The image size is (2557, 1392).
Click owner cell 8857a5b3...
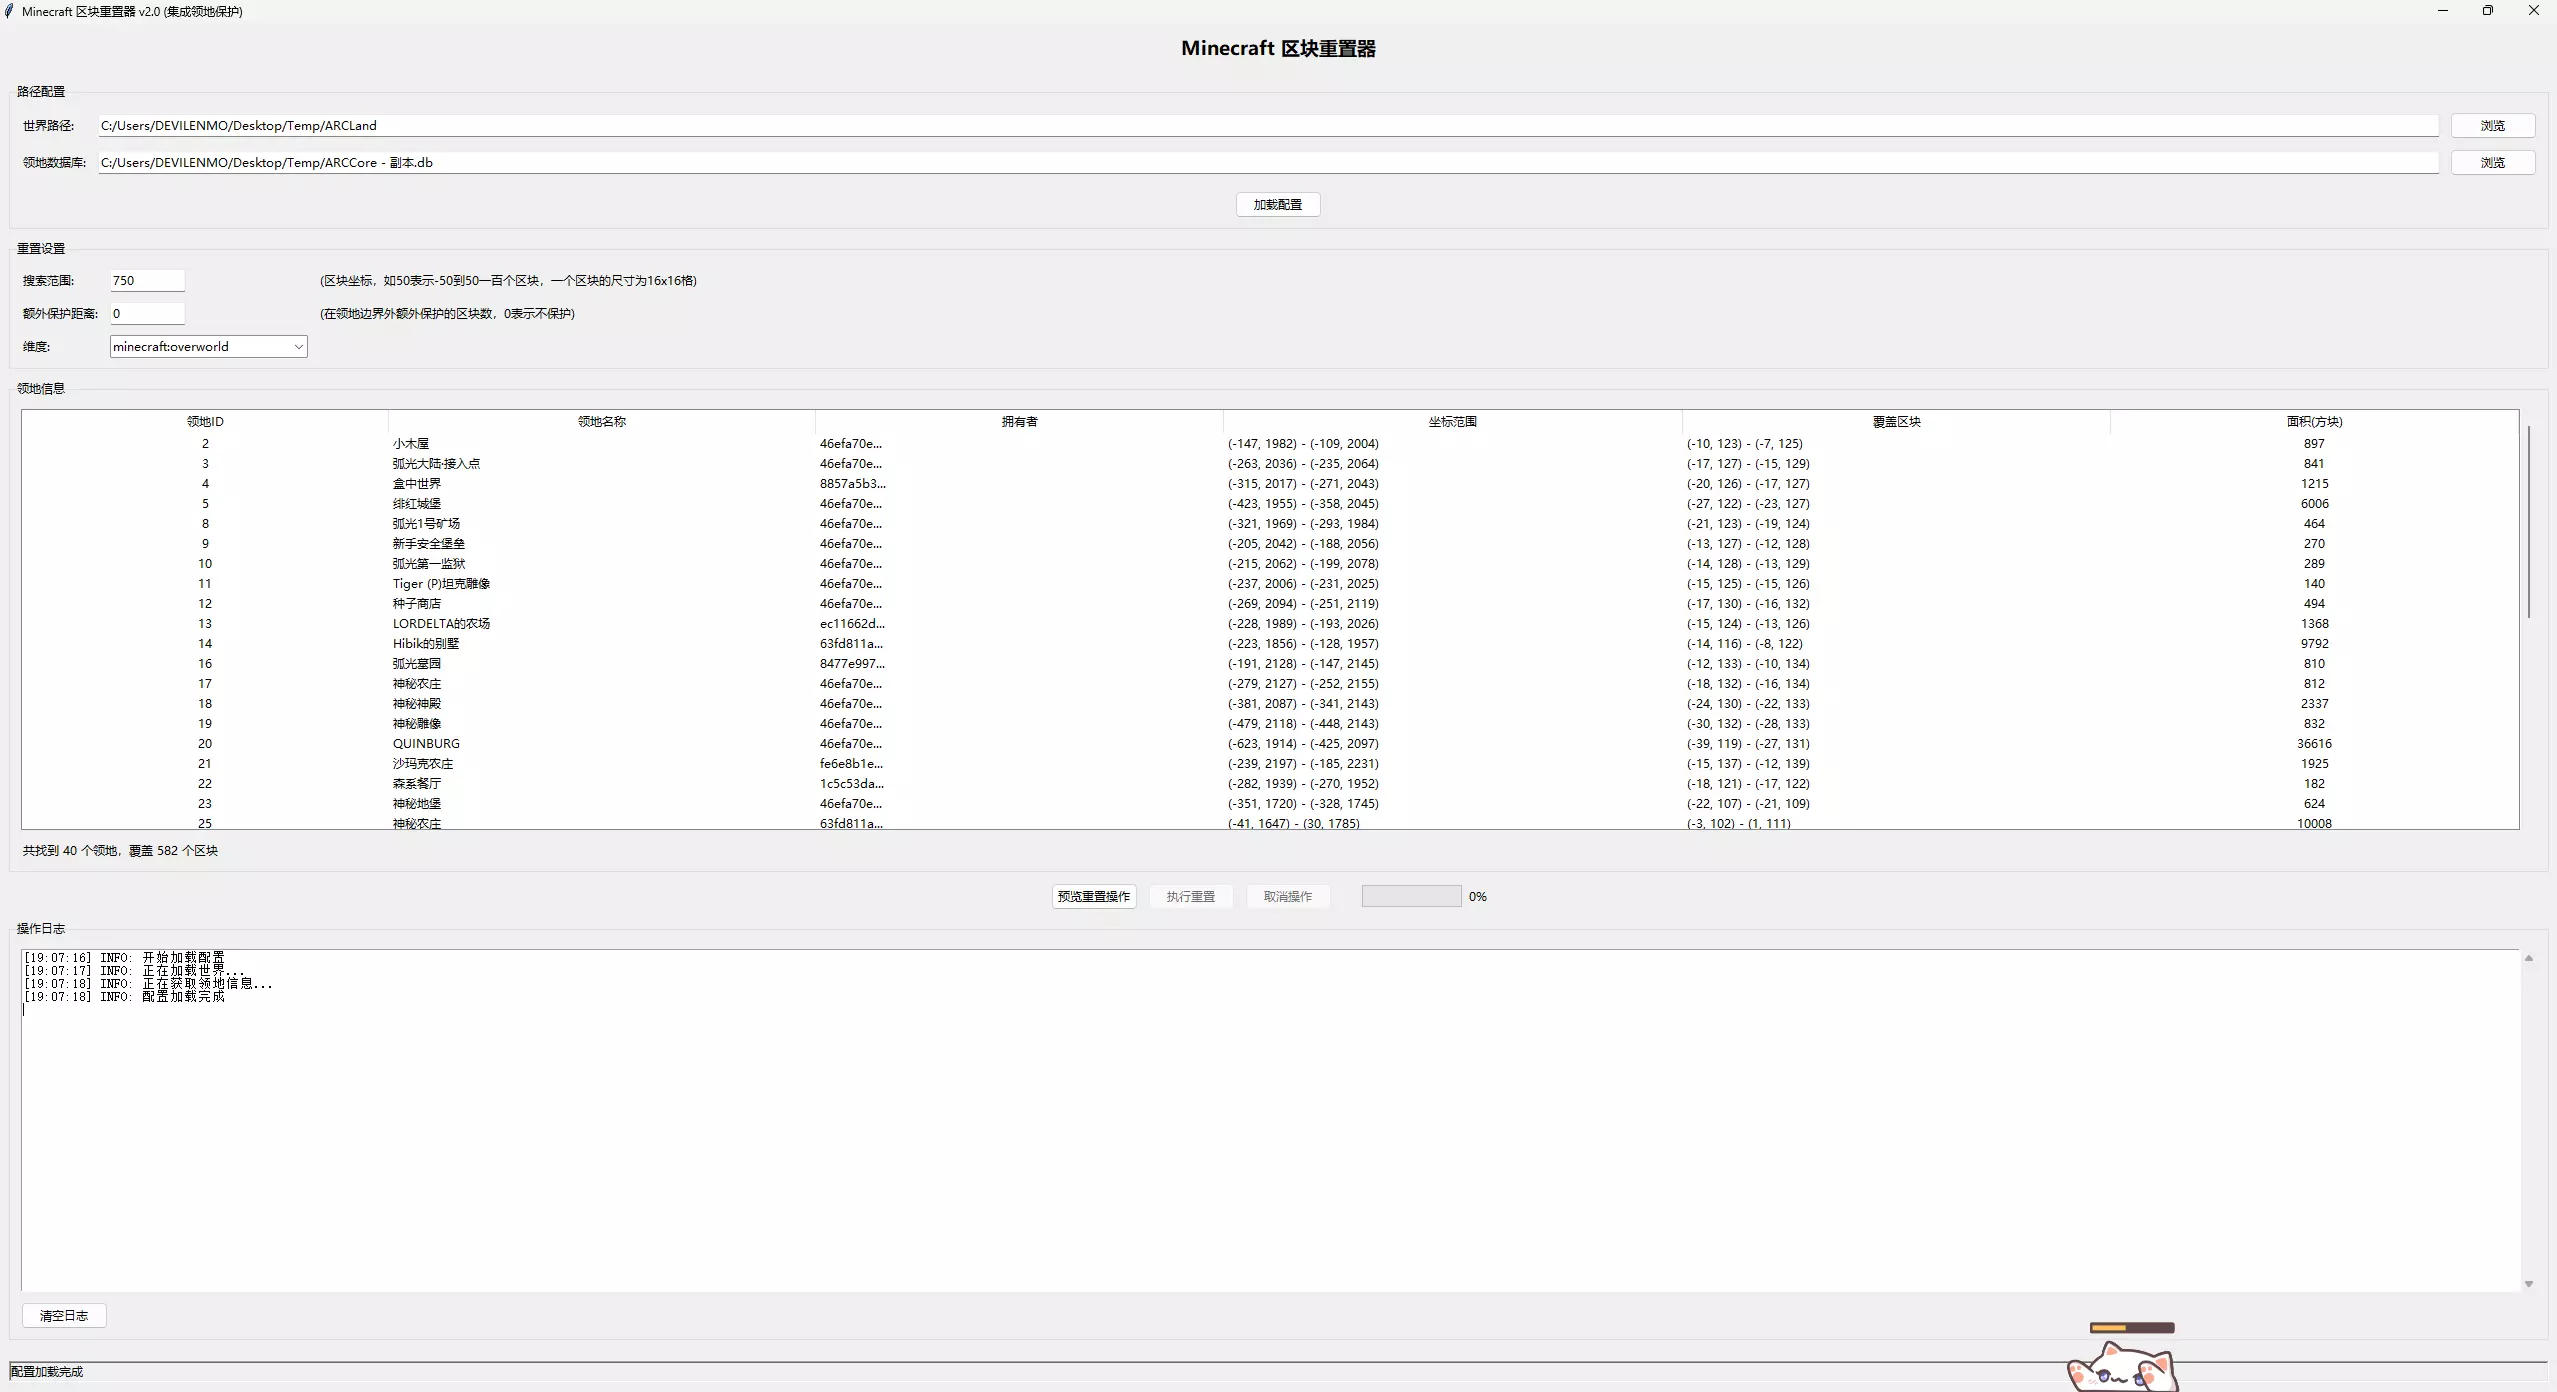pyautogui.click(x=852, y=483)
